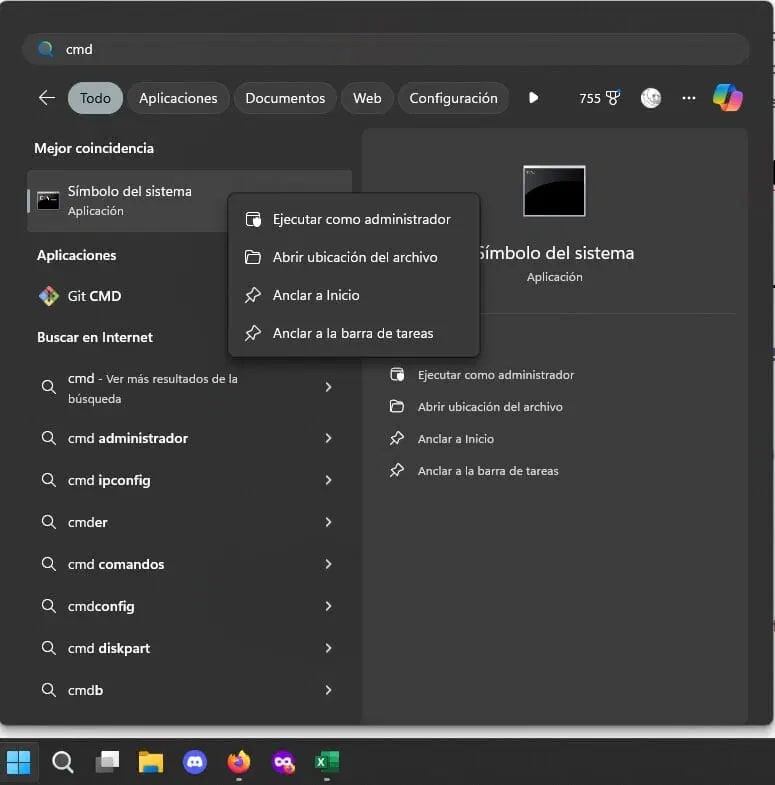Expand the 'cmd diskpart' suggestion chevron

tap(328, 648)
